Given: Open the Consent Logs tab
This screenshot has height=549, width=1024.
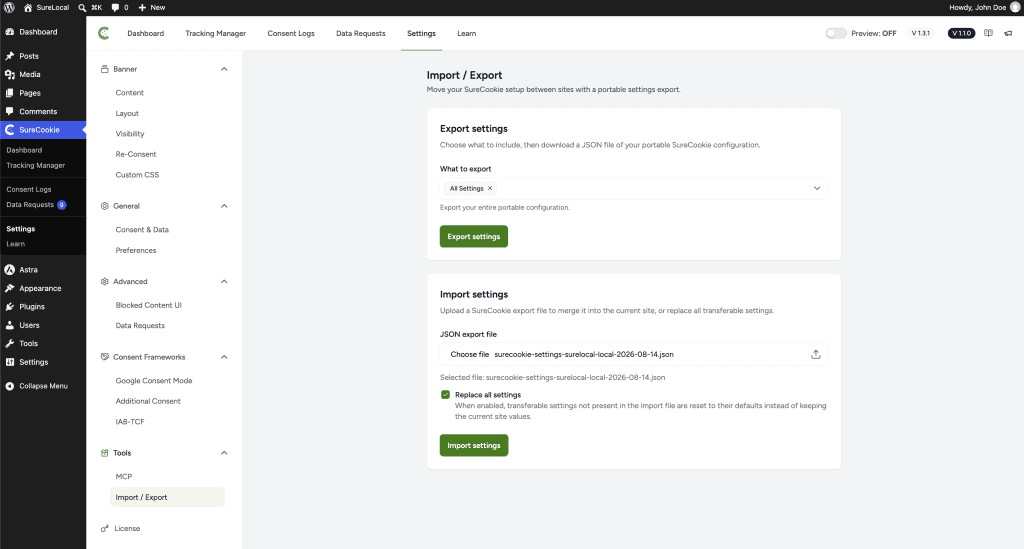Looking at the screenshot, I should [291, 33].
